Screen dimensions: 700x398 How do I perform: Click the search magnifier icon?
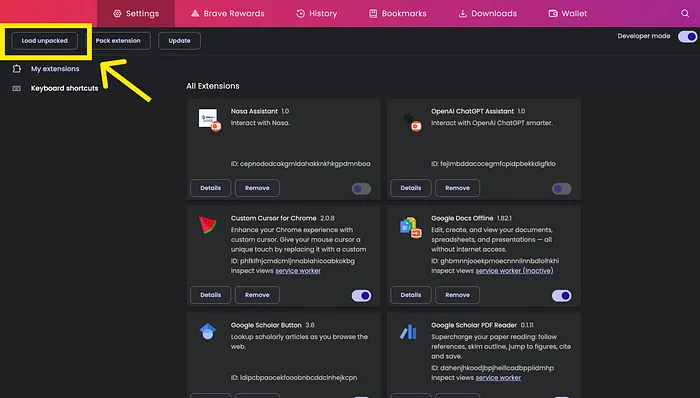[685, 13]
